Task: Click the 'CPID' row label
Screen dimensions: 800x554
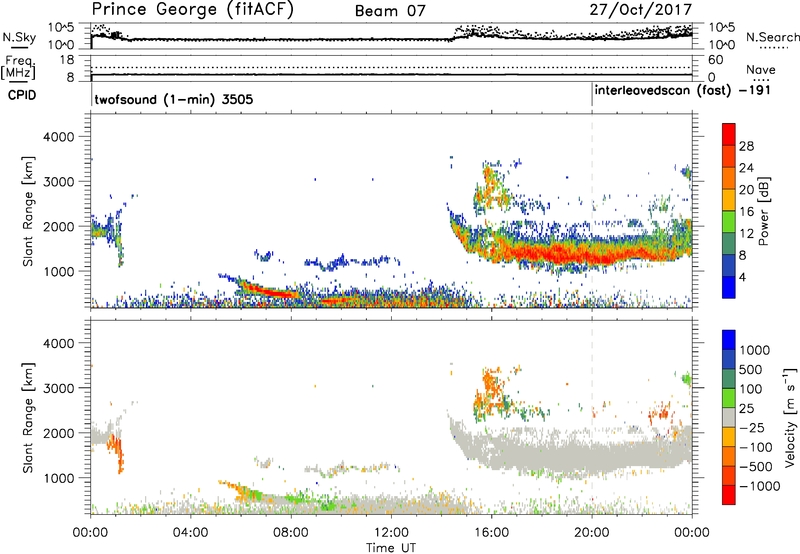Action: point(22,95)
